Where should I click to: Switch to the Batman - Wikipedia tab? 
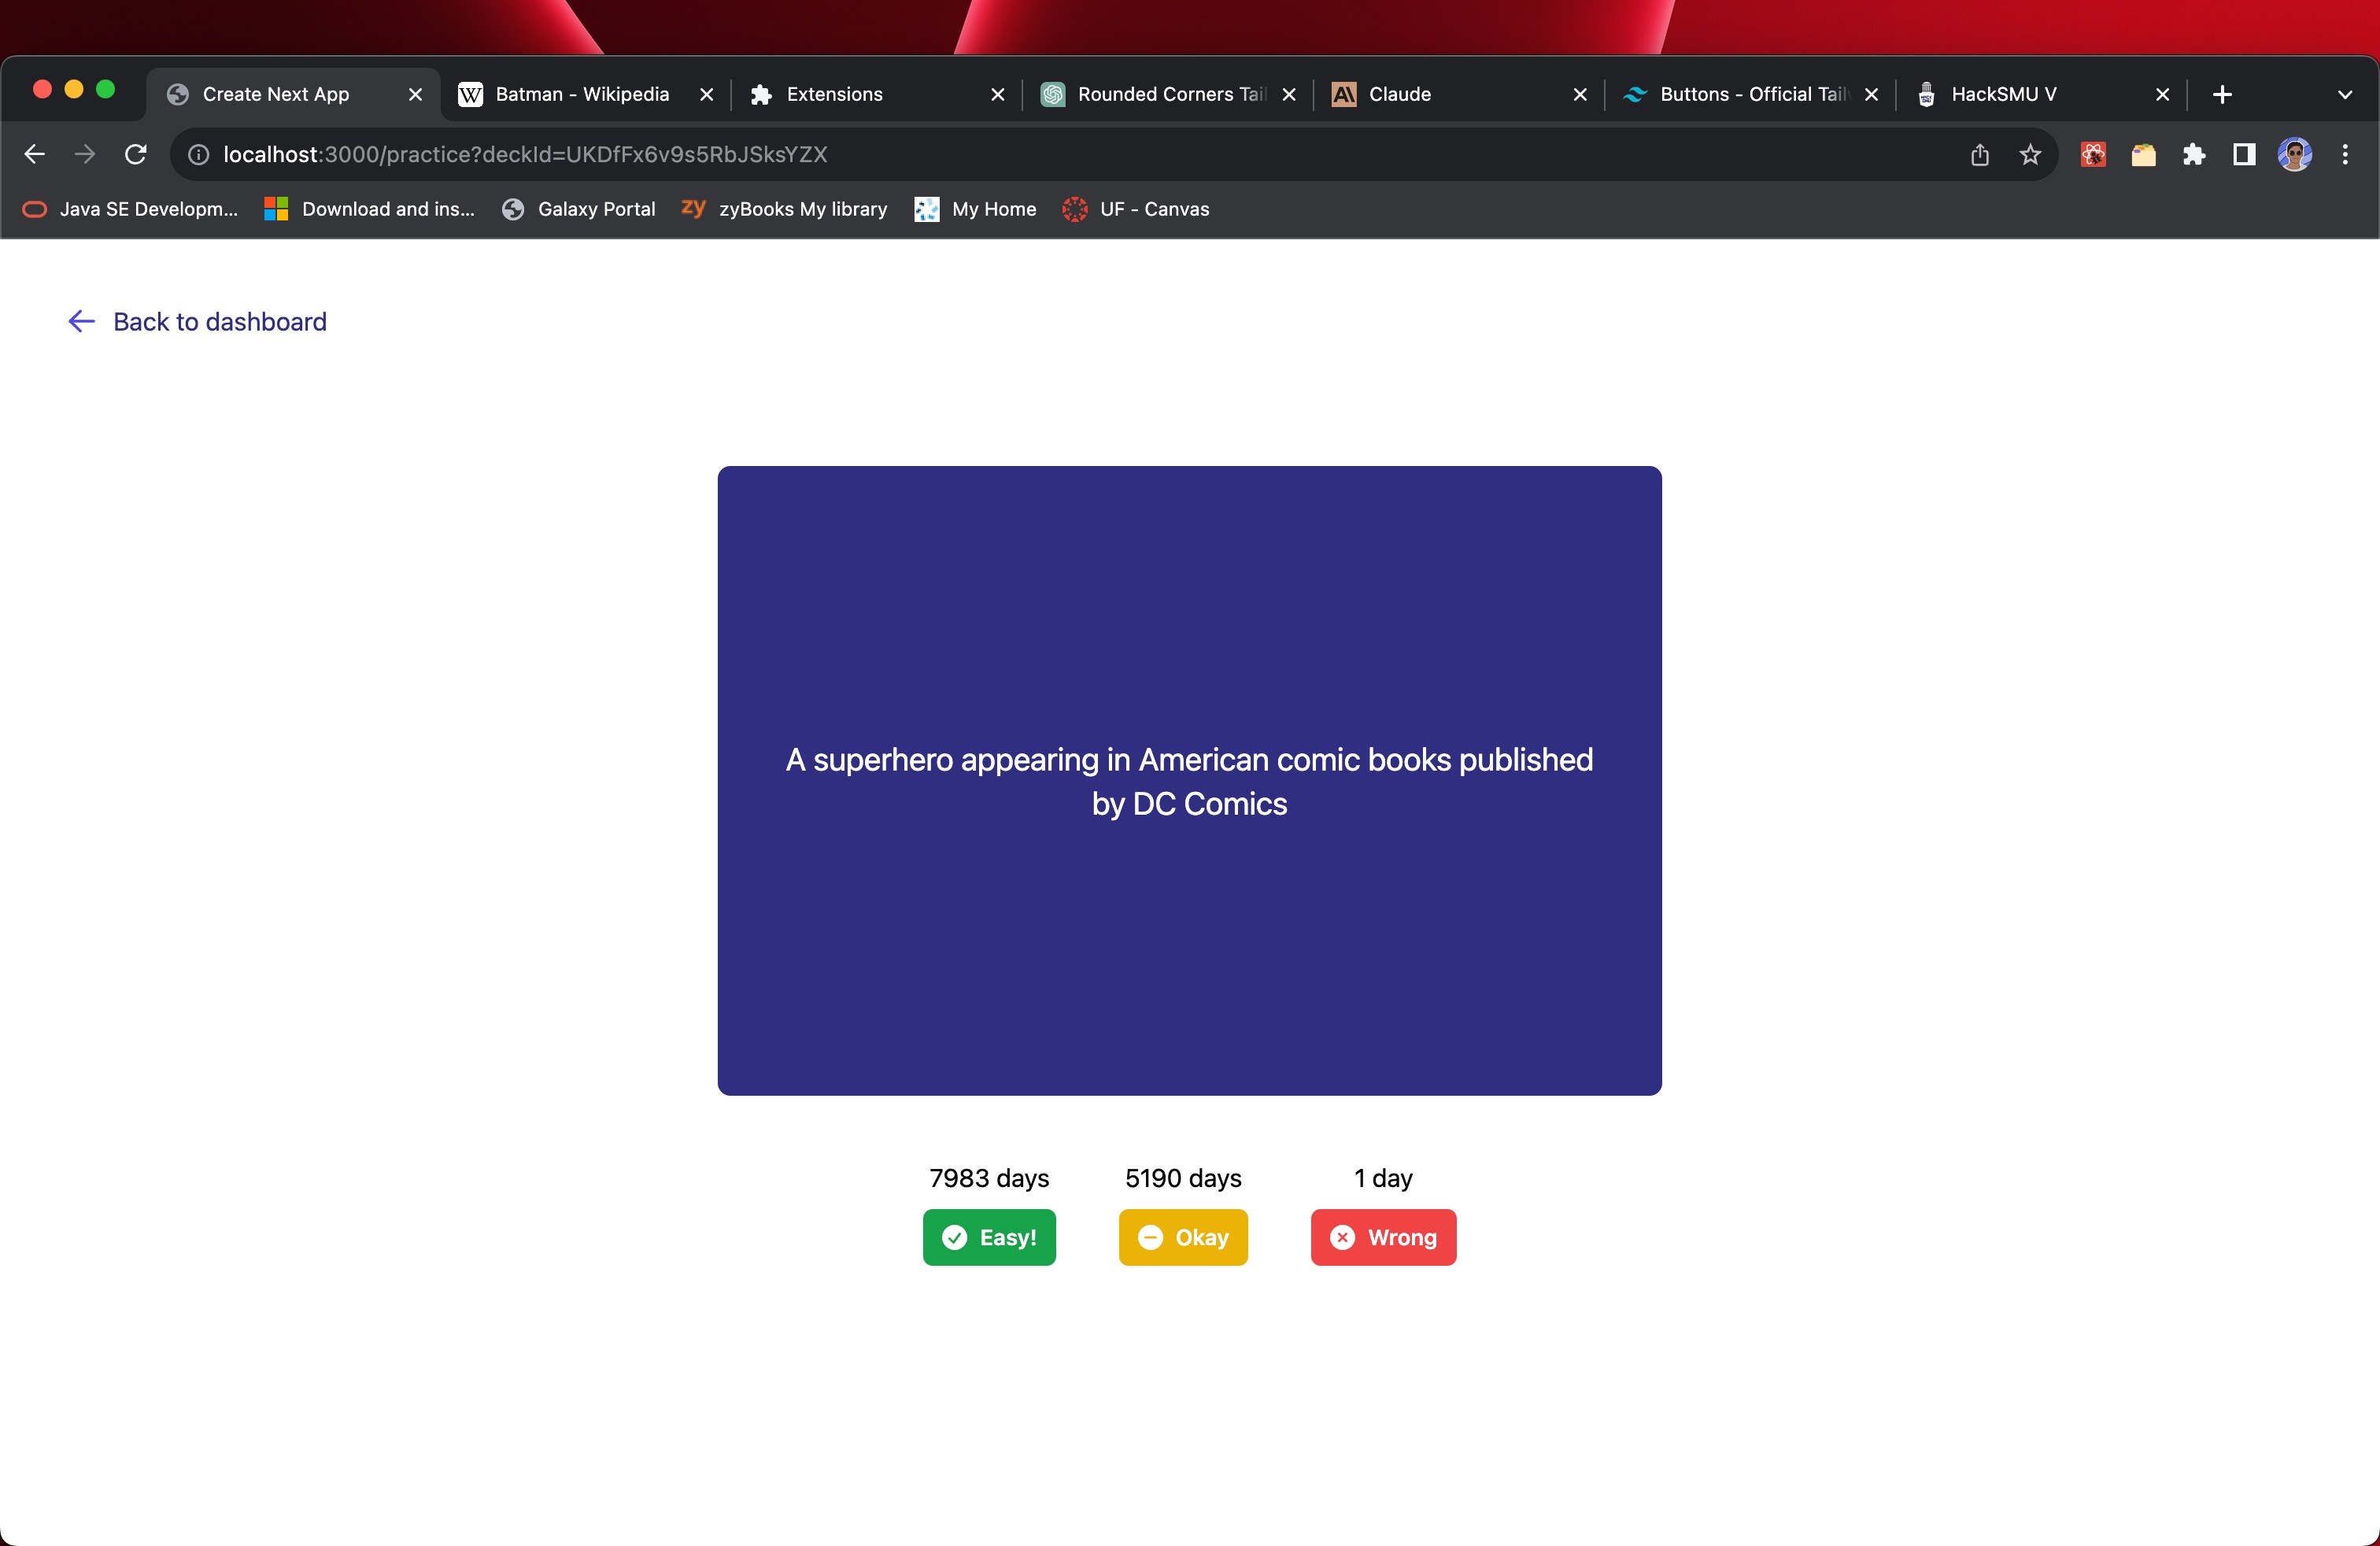click(581, 94)
